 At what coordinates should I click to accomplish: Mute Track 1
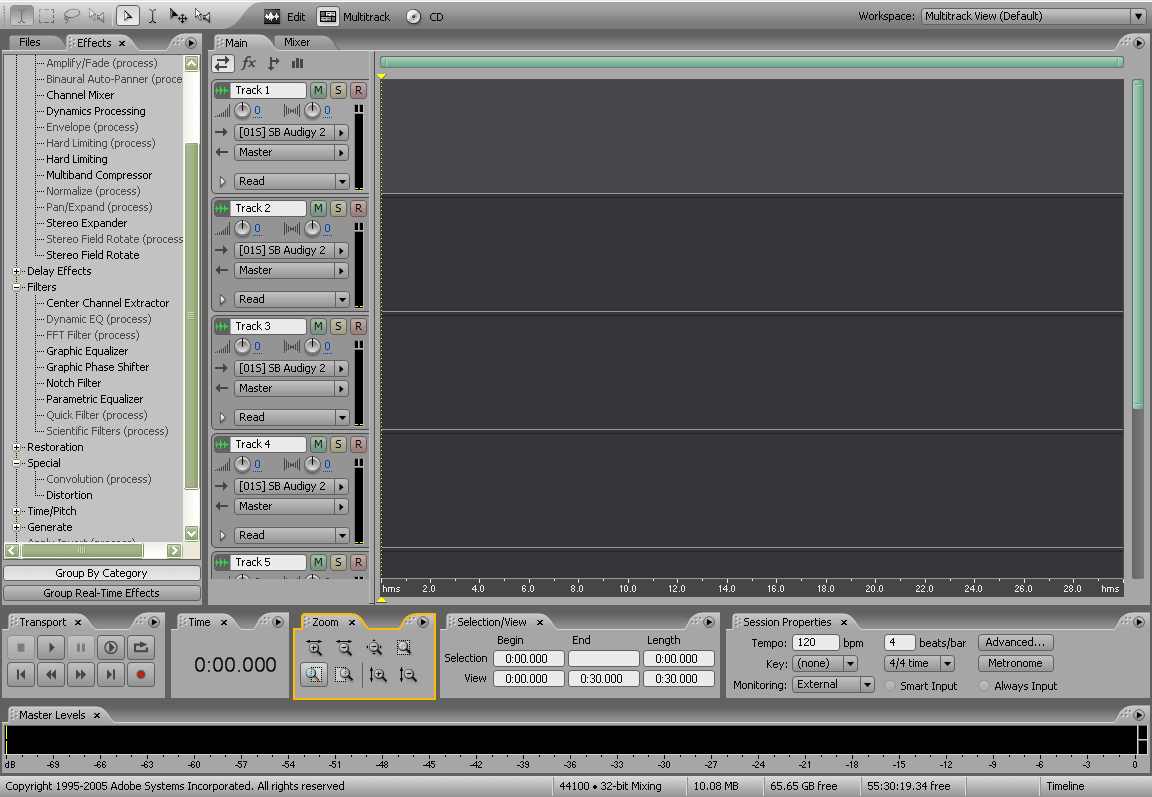[x=318, y=90]
